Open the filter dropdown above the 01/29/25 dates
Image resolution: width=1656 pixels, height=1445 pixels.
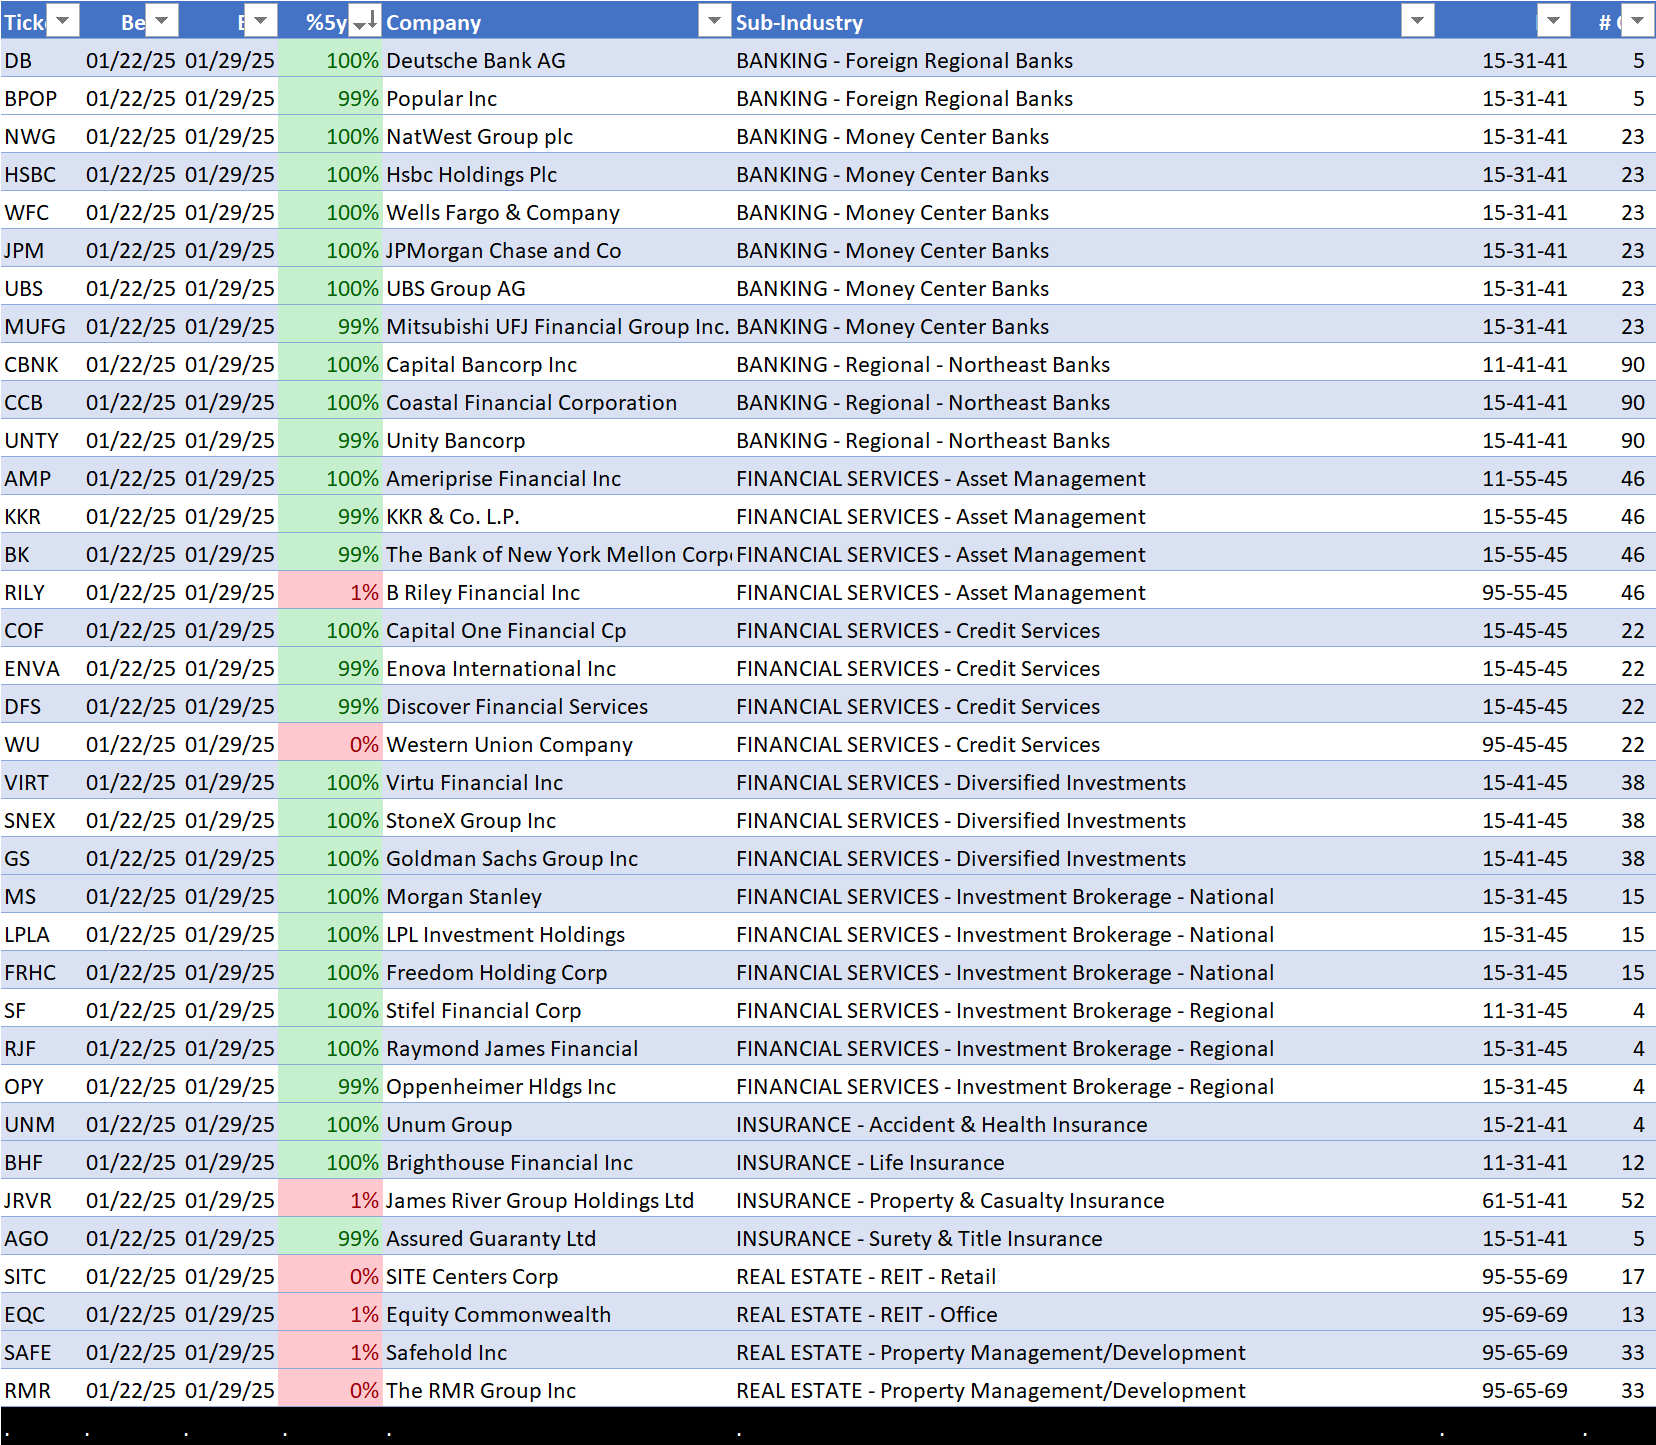tap(260, 21)
